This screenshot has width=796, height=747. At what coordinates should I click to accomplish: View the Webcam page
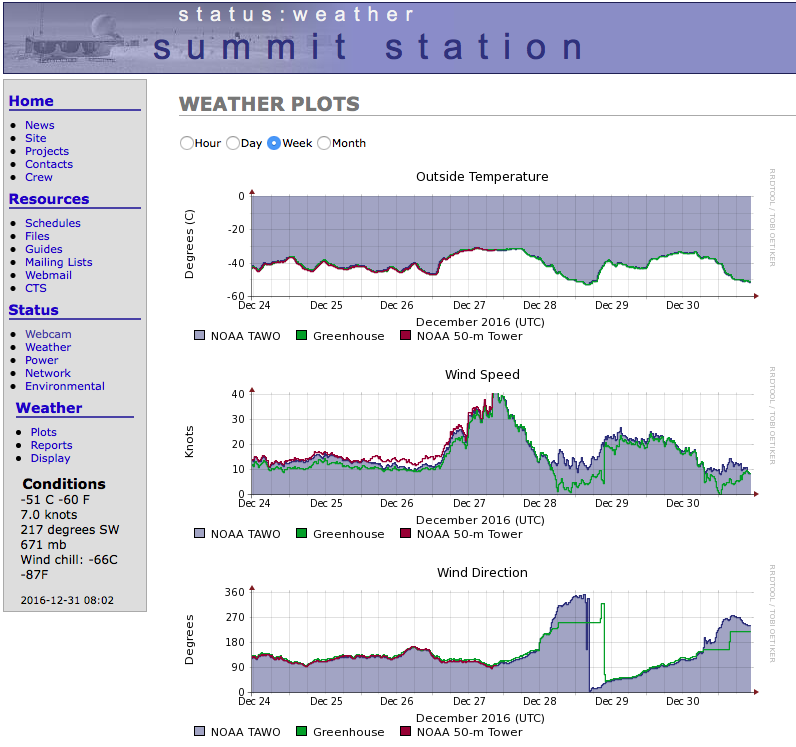pos(48,334)
